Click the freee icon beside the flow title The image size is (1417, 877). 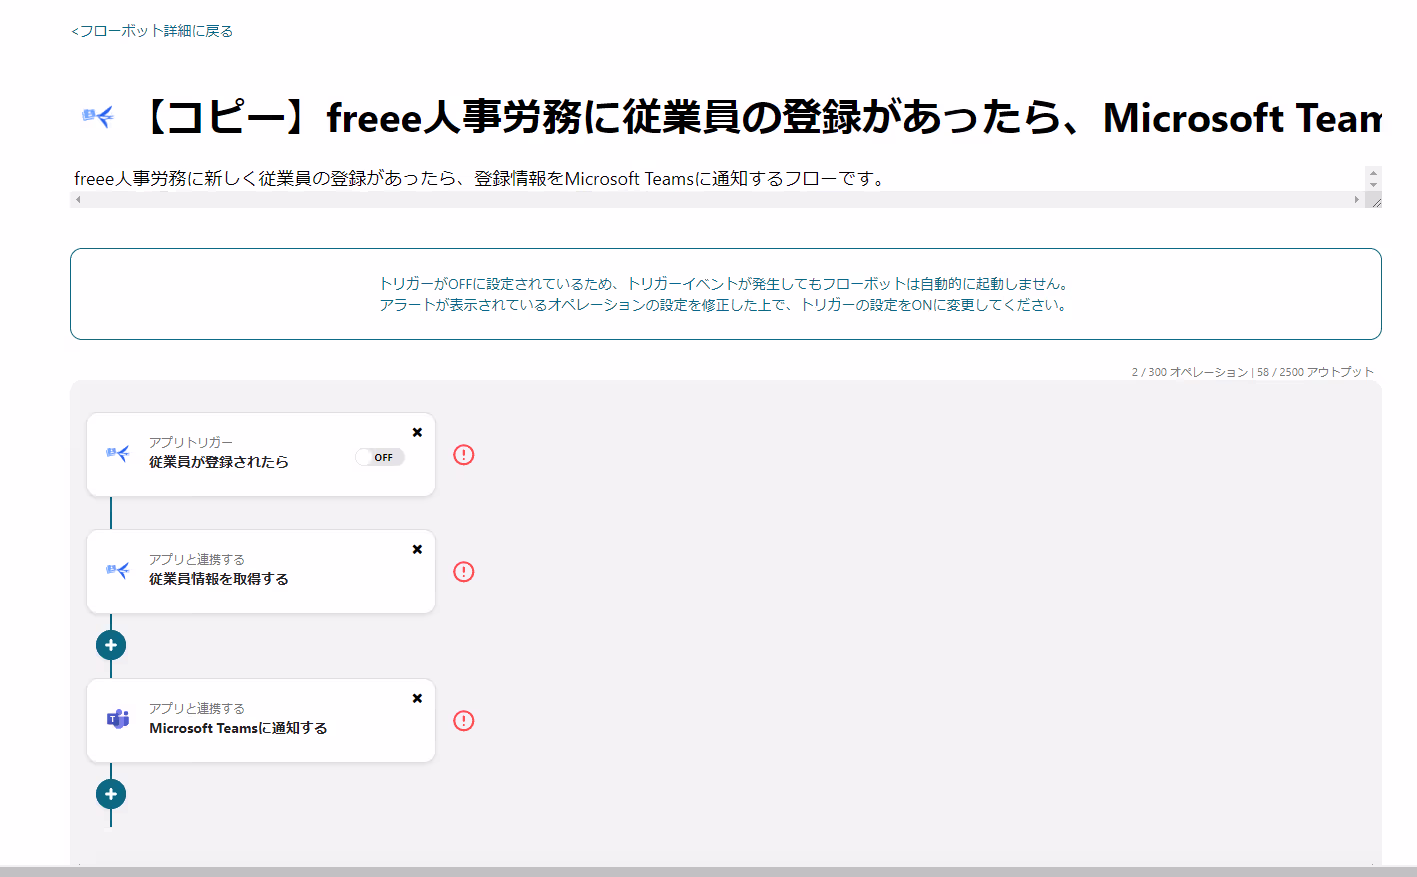coord(98,117)
